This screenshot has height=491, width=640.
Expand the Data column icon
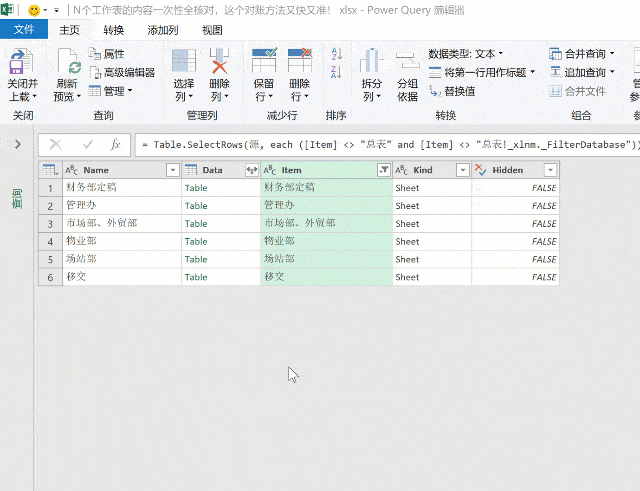coord(252,170)
